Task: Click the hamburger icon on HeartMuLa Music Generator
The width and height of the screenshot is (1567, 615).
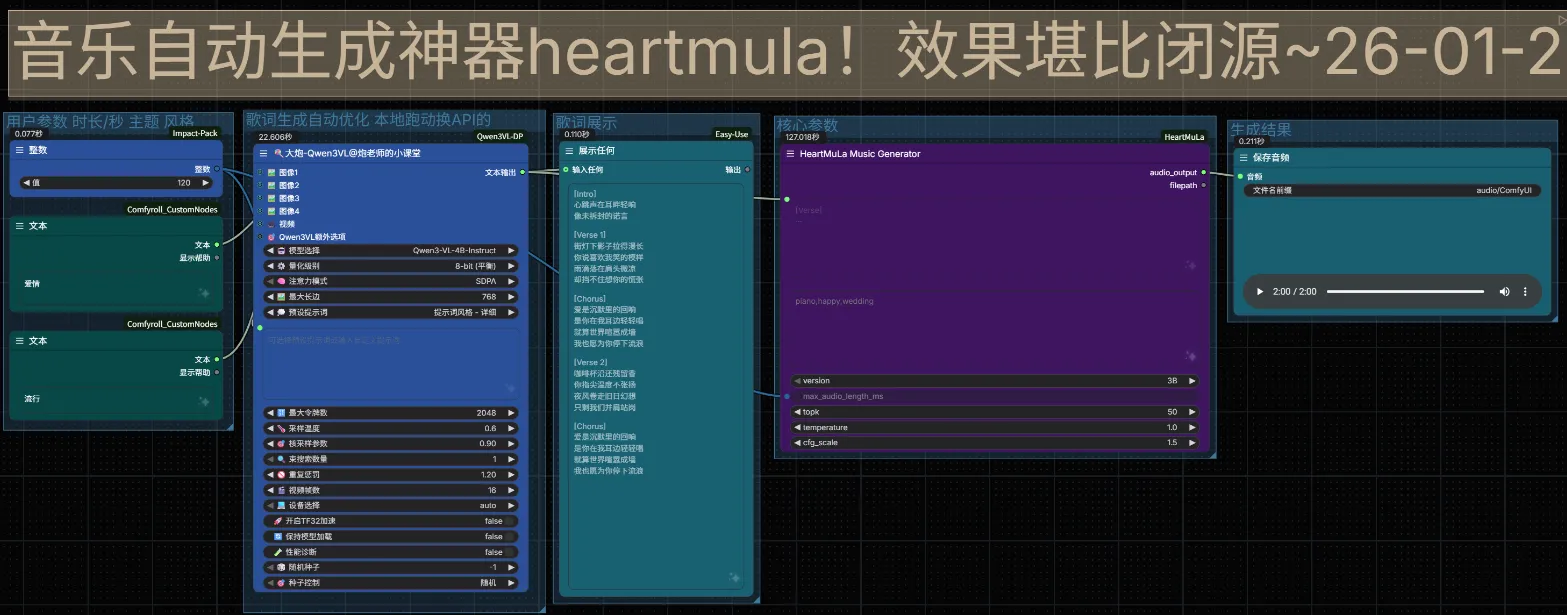Action: [790, 153]
